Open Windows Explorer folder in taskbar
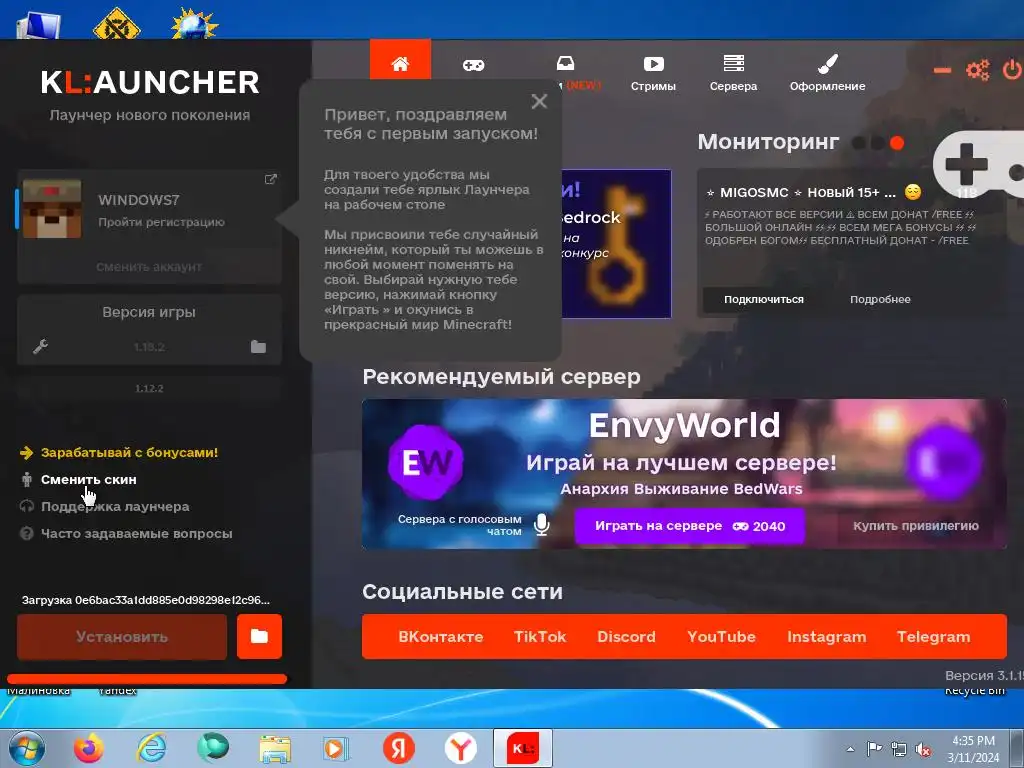Image resolution: width=1024 pixels, height=768 pixels. (x=275, y=749)
